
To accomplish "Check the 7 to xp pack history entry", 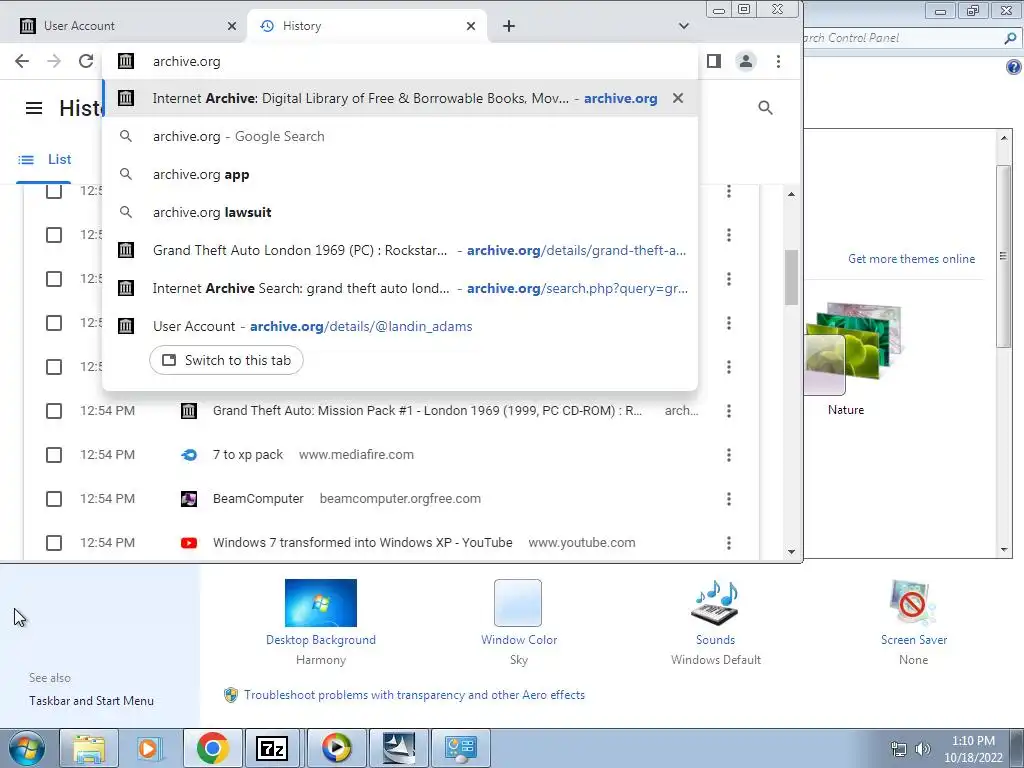I will [x=54, y=455].
